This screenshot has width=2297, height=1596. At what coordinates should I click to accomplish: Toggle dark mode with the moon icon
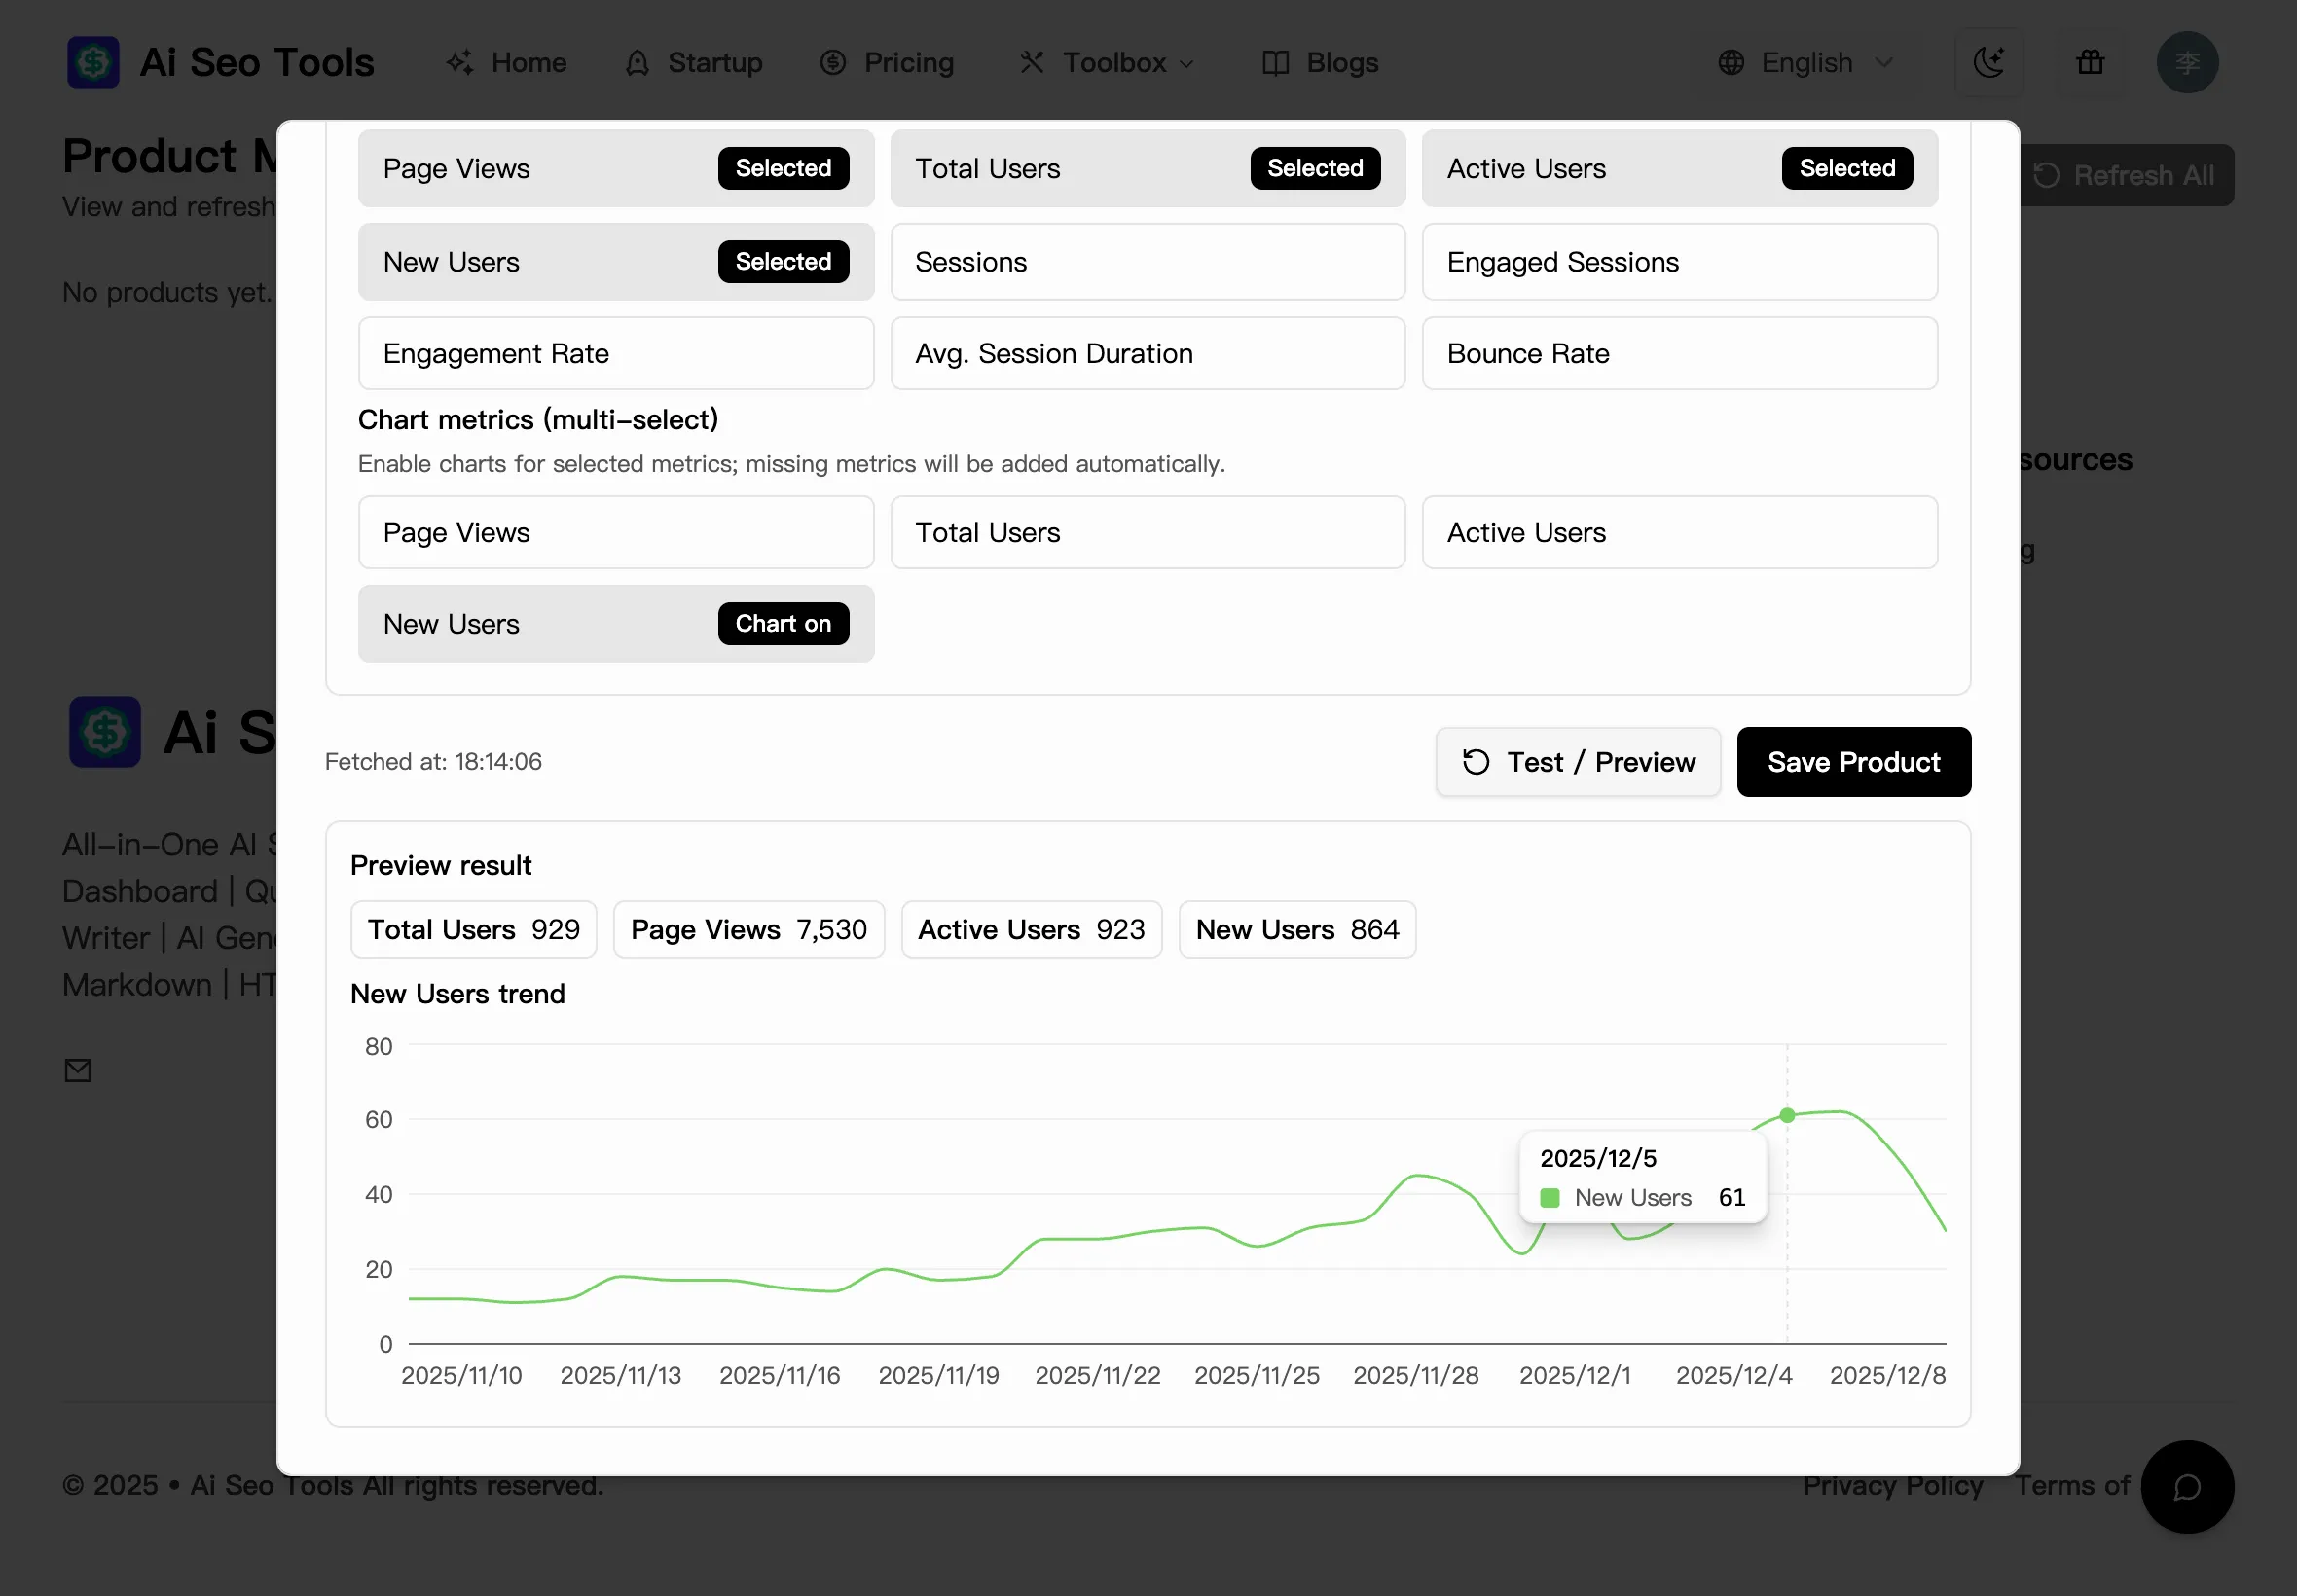(x=1990, y=62)
